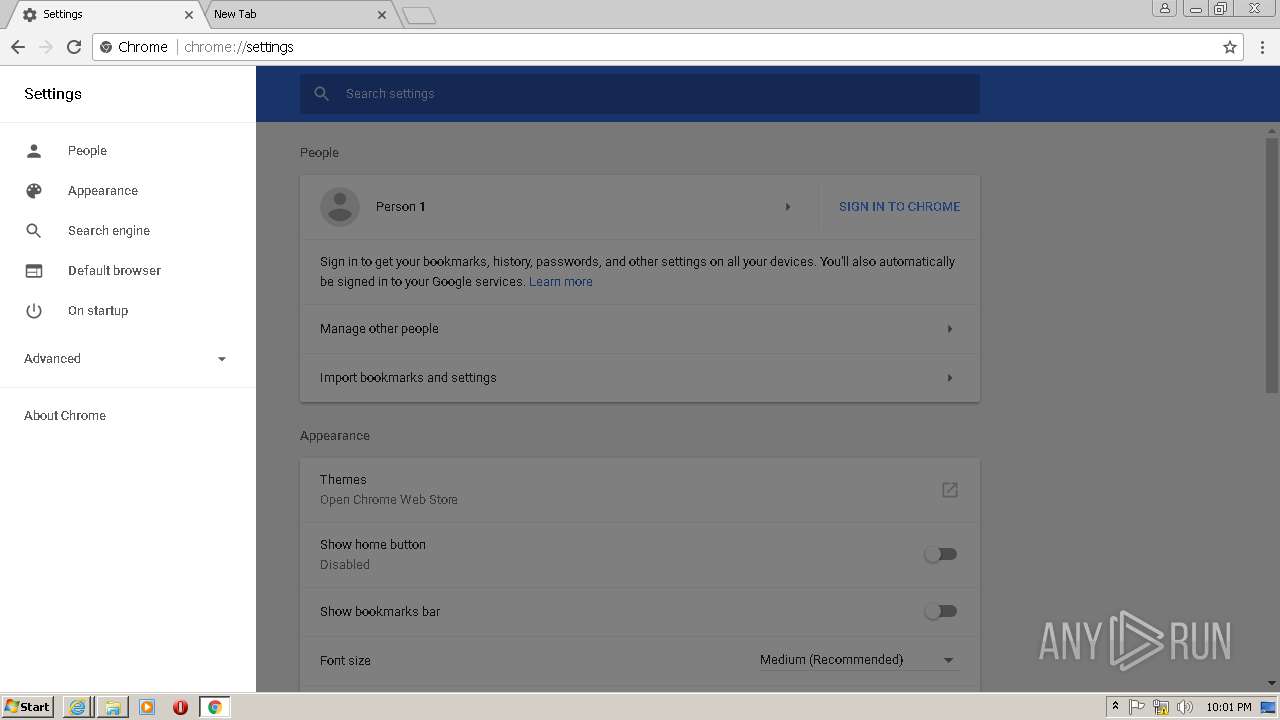The image size is (1280, 720).
Task: Open Internet Explorer from the taskbar
Action: coord(77,707)
